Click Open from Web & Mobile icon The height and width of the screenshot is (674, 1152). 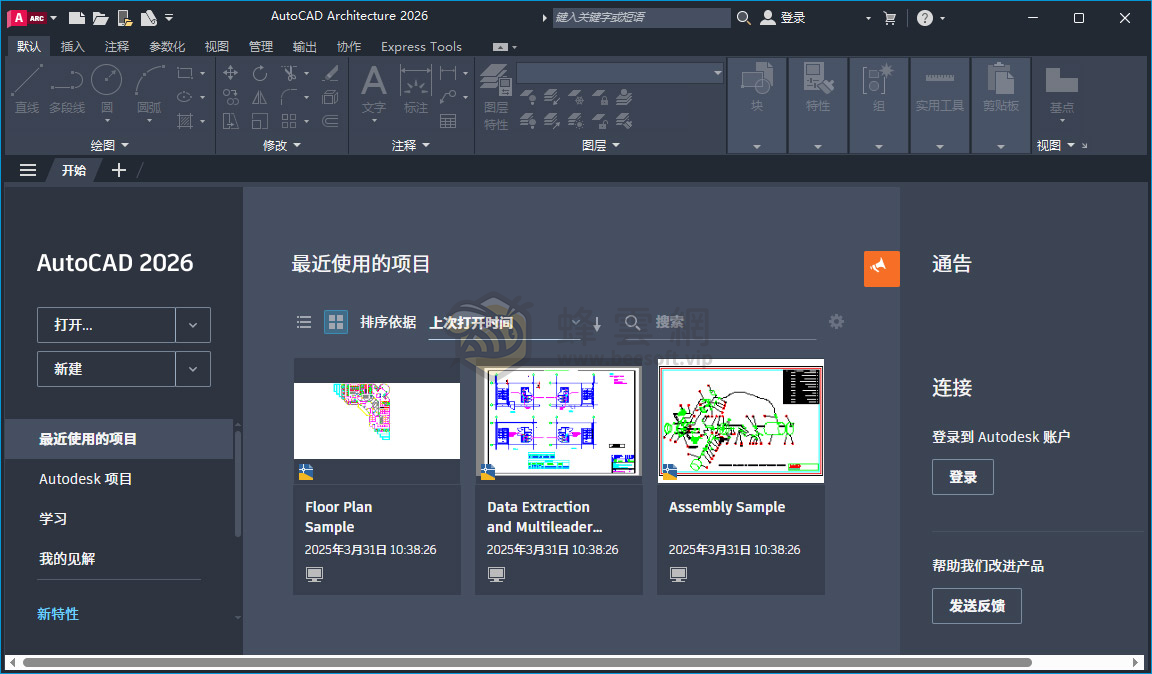[125, 18]
